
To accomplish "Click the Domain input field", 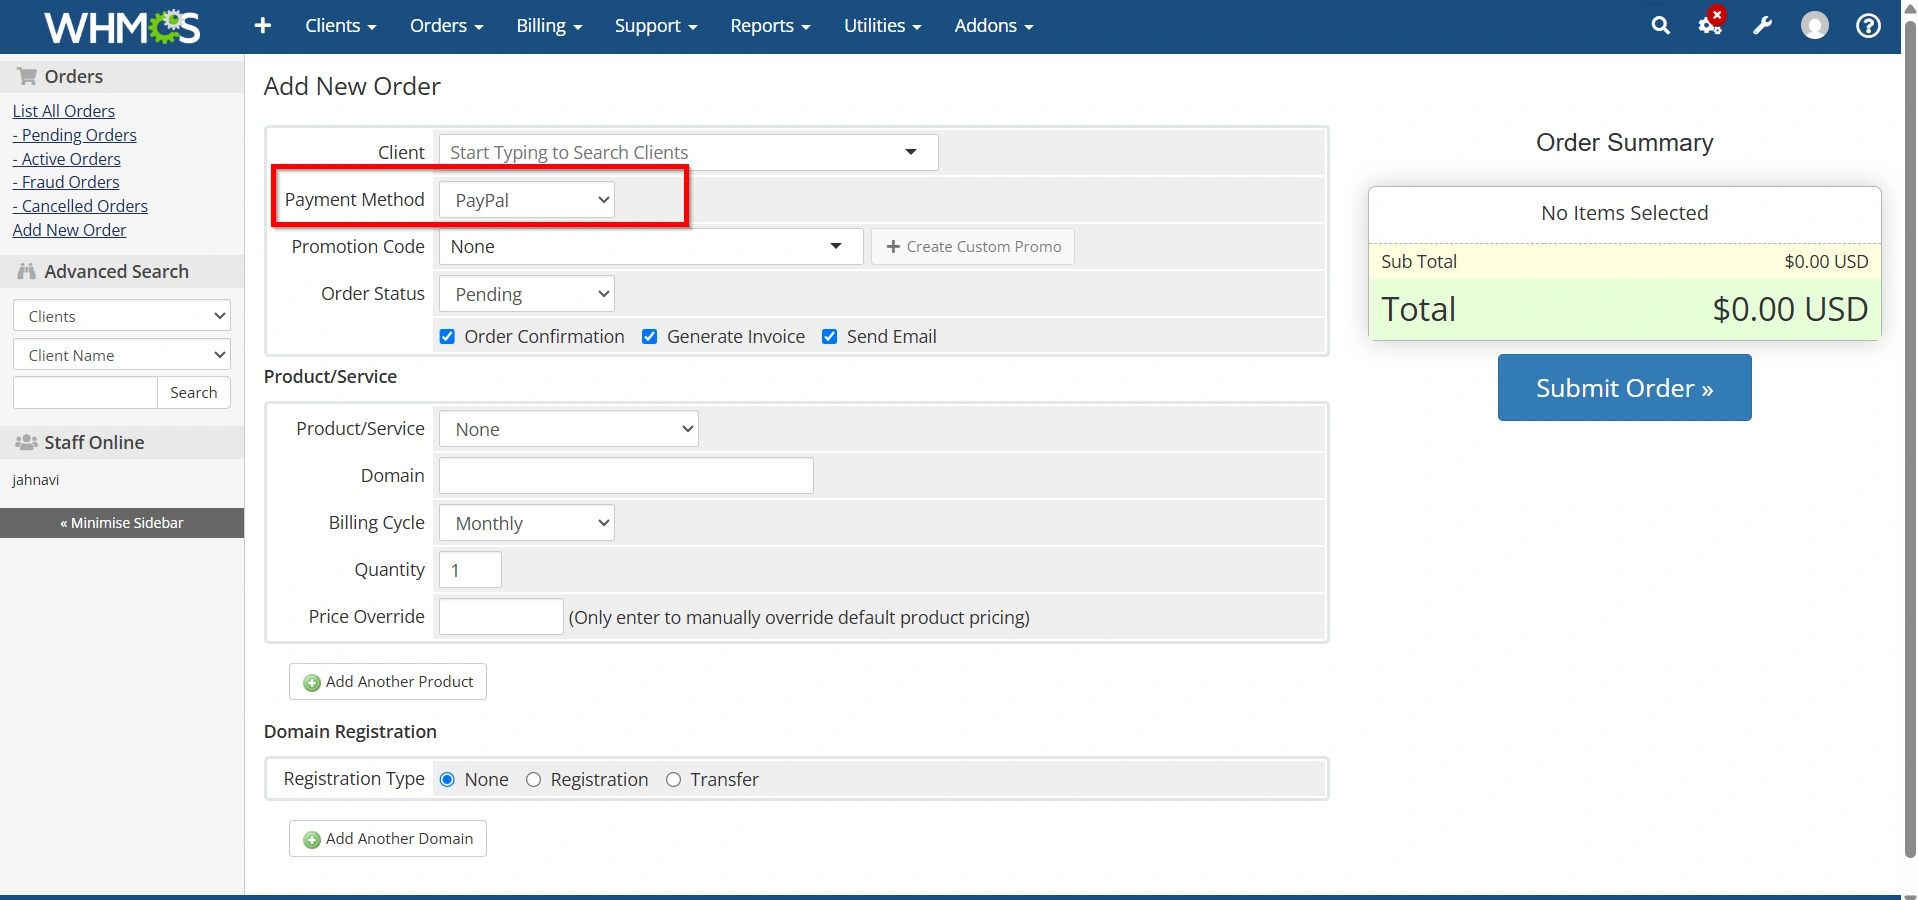I will pos(626,476).
